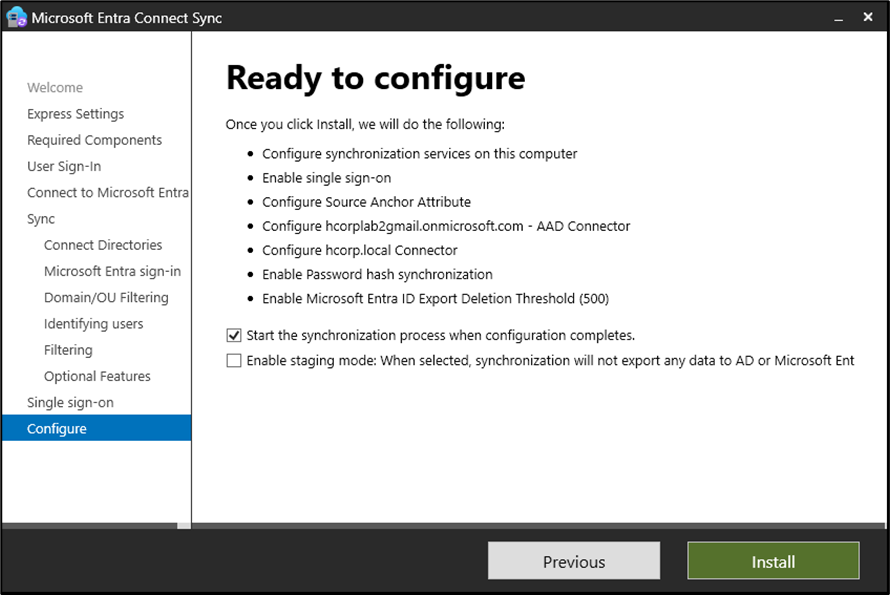Image resolution: width=890 pixels, height=595 pixels.
Task: Select the Sync section in sidebar
Action: coord(41,219)
